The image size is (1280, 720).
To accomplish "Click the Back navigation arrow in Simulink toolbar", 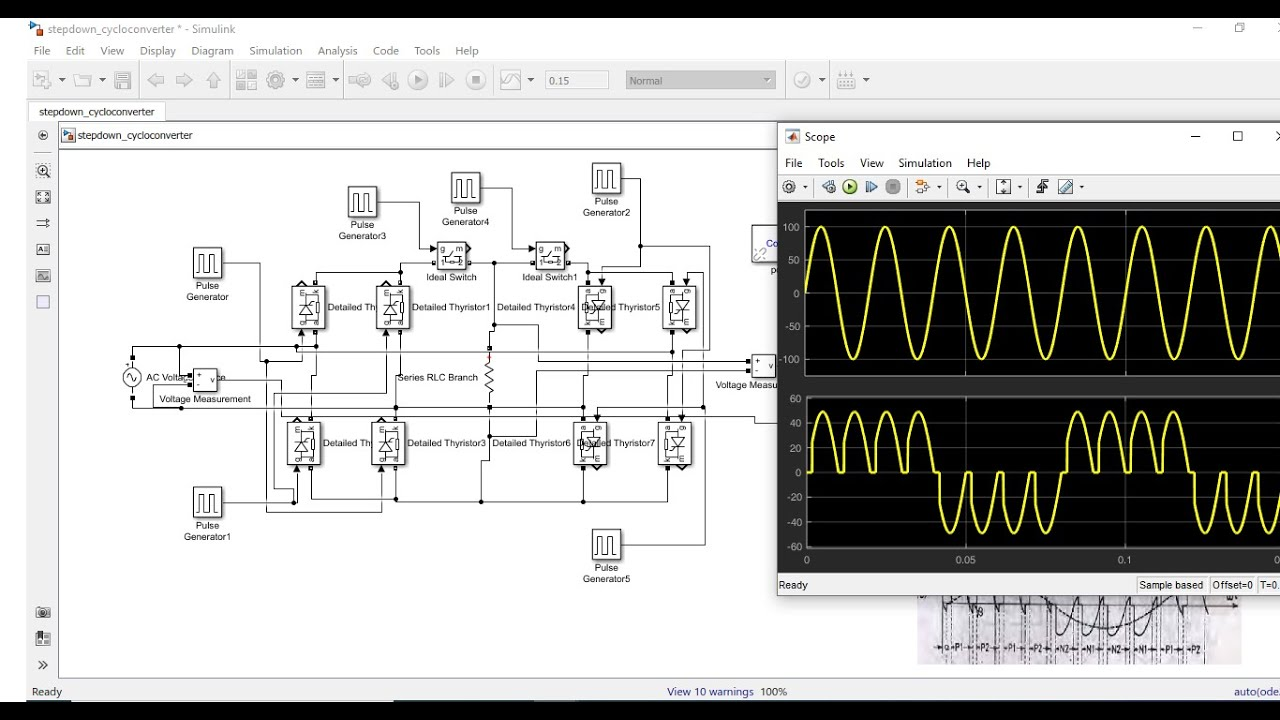I will click(x=156, y=80).
